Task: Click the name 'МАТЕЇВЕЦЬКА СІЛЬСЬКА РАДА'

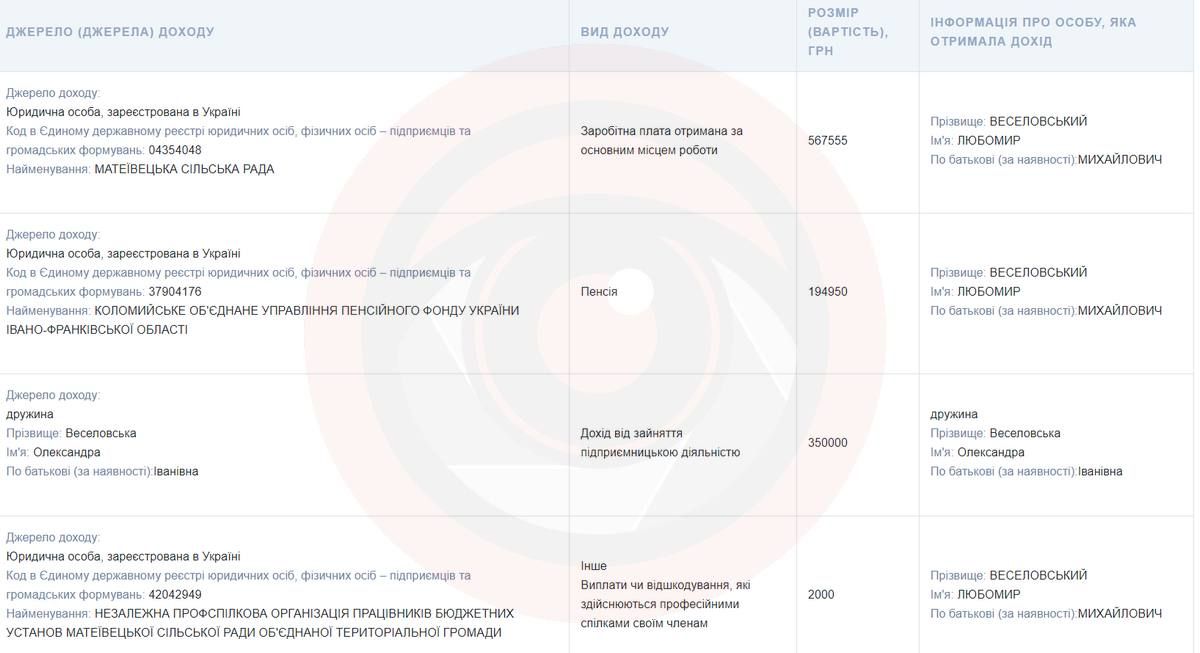Action: (x=184, y=169)
